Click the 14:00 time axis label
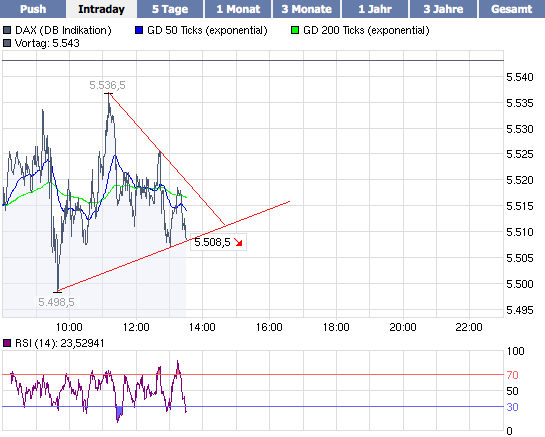 point(202,327)
